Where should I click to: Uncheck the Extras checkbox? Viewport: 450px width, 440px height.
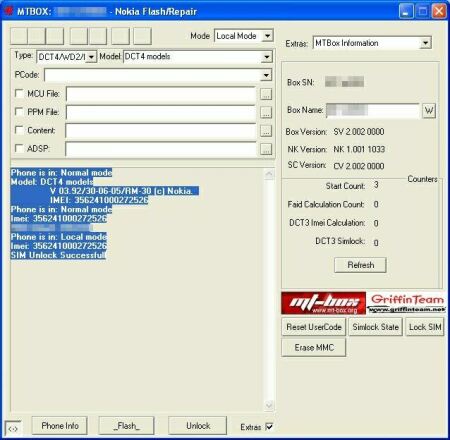[x=269, y=426]
